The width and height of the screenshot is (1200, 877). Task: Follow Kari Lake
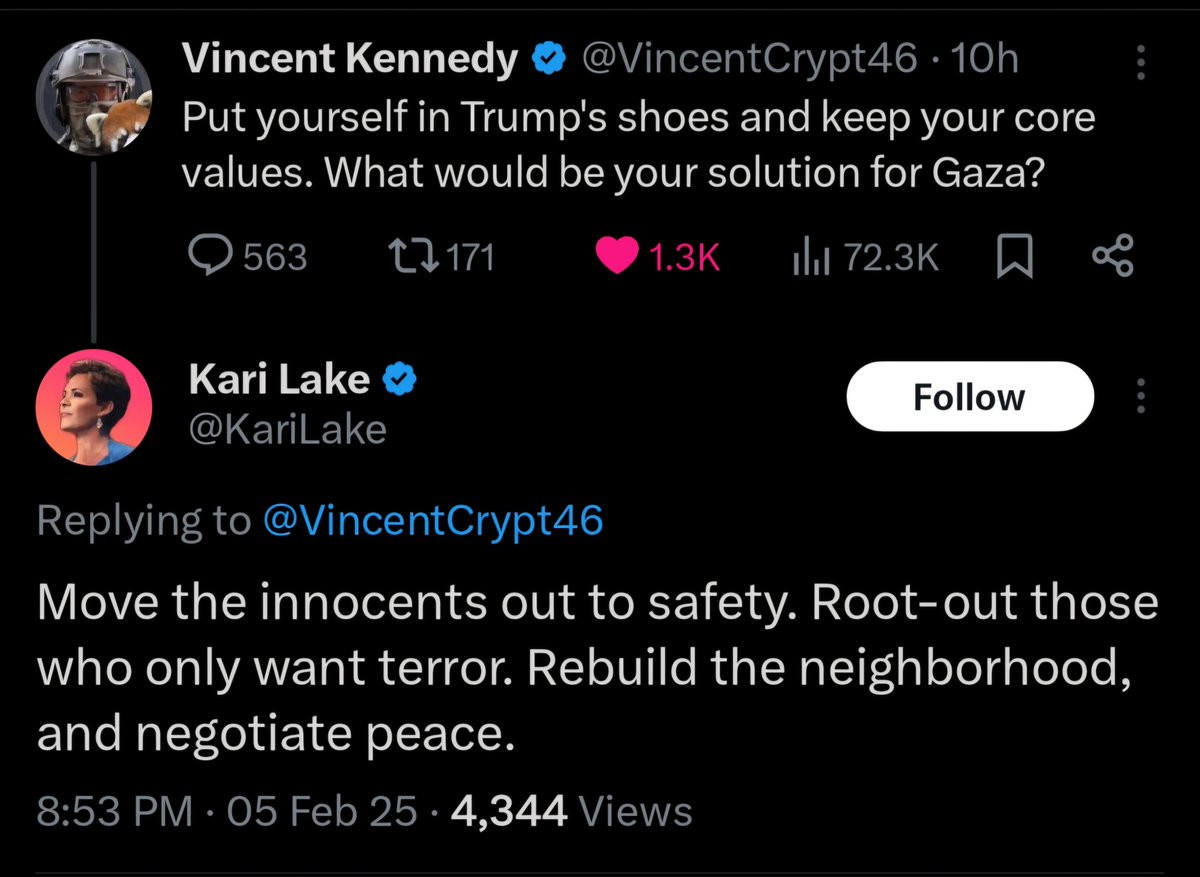[x=969, y=397]
